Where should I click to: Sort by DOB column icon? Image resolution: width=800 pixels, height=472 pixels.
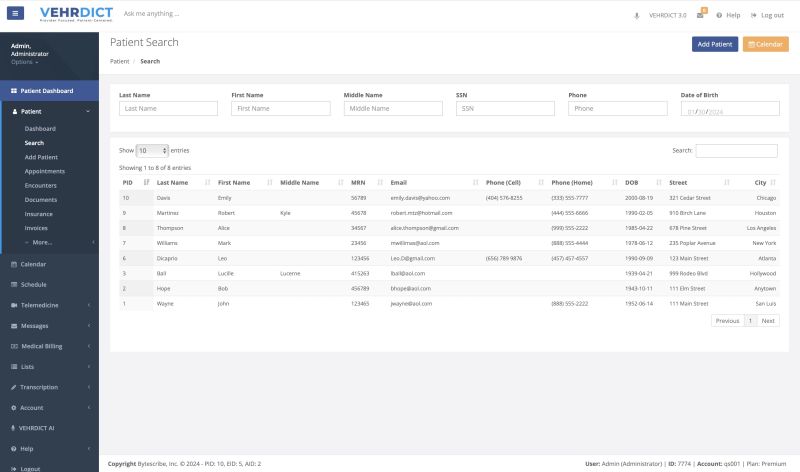click(659, 182)
